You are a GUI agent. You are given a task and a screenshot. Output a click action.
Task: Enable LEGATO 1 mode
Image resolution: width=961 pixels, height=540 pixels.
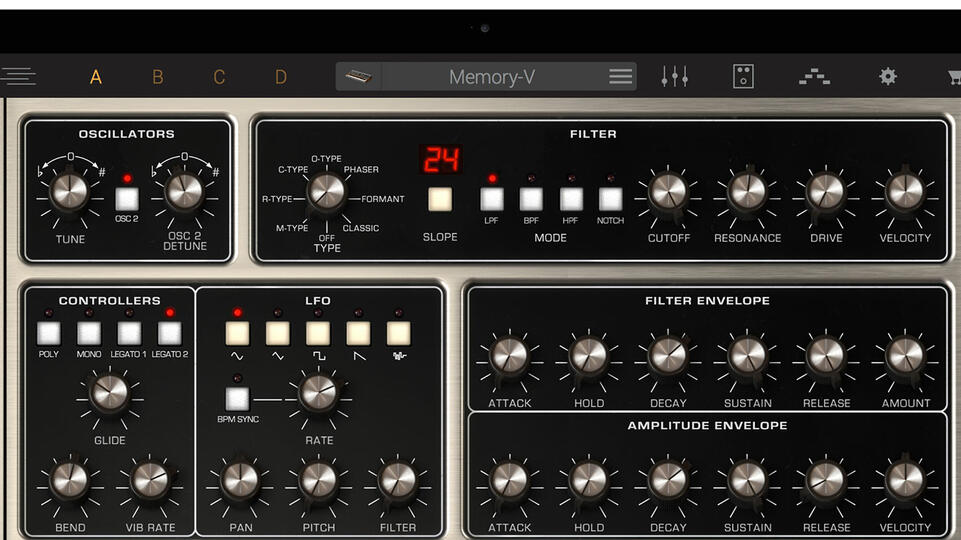(x=129, y=333)
